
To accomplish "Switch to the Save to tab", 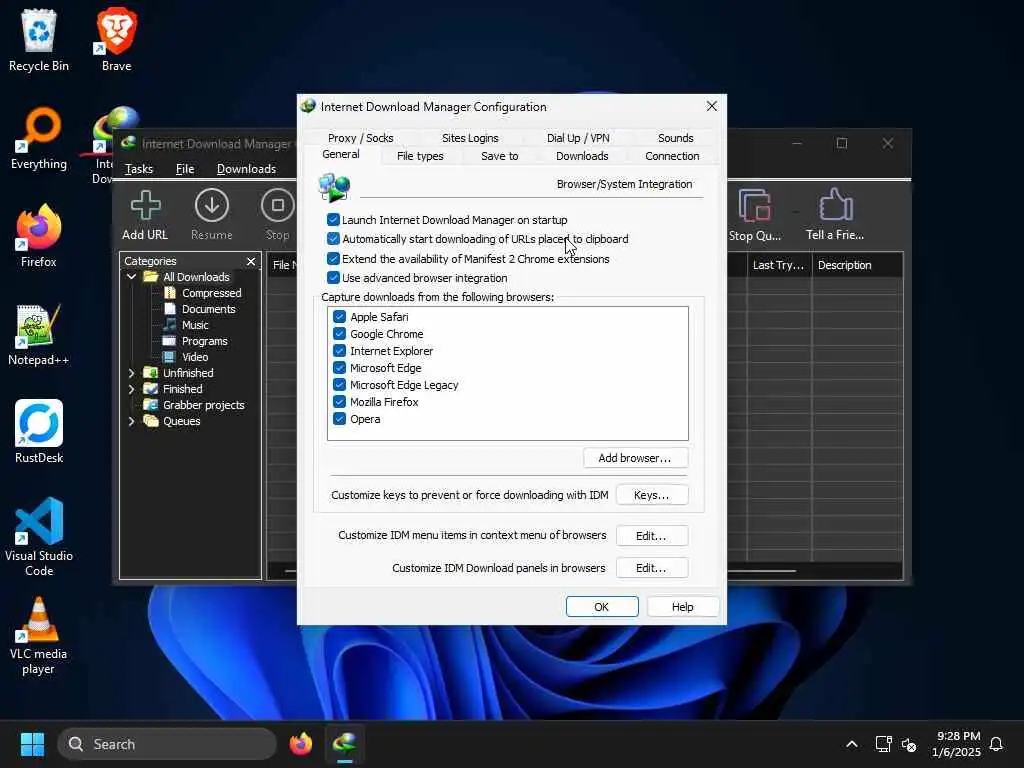I will [x=500, y=156].
